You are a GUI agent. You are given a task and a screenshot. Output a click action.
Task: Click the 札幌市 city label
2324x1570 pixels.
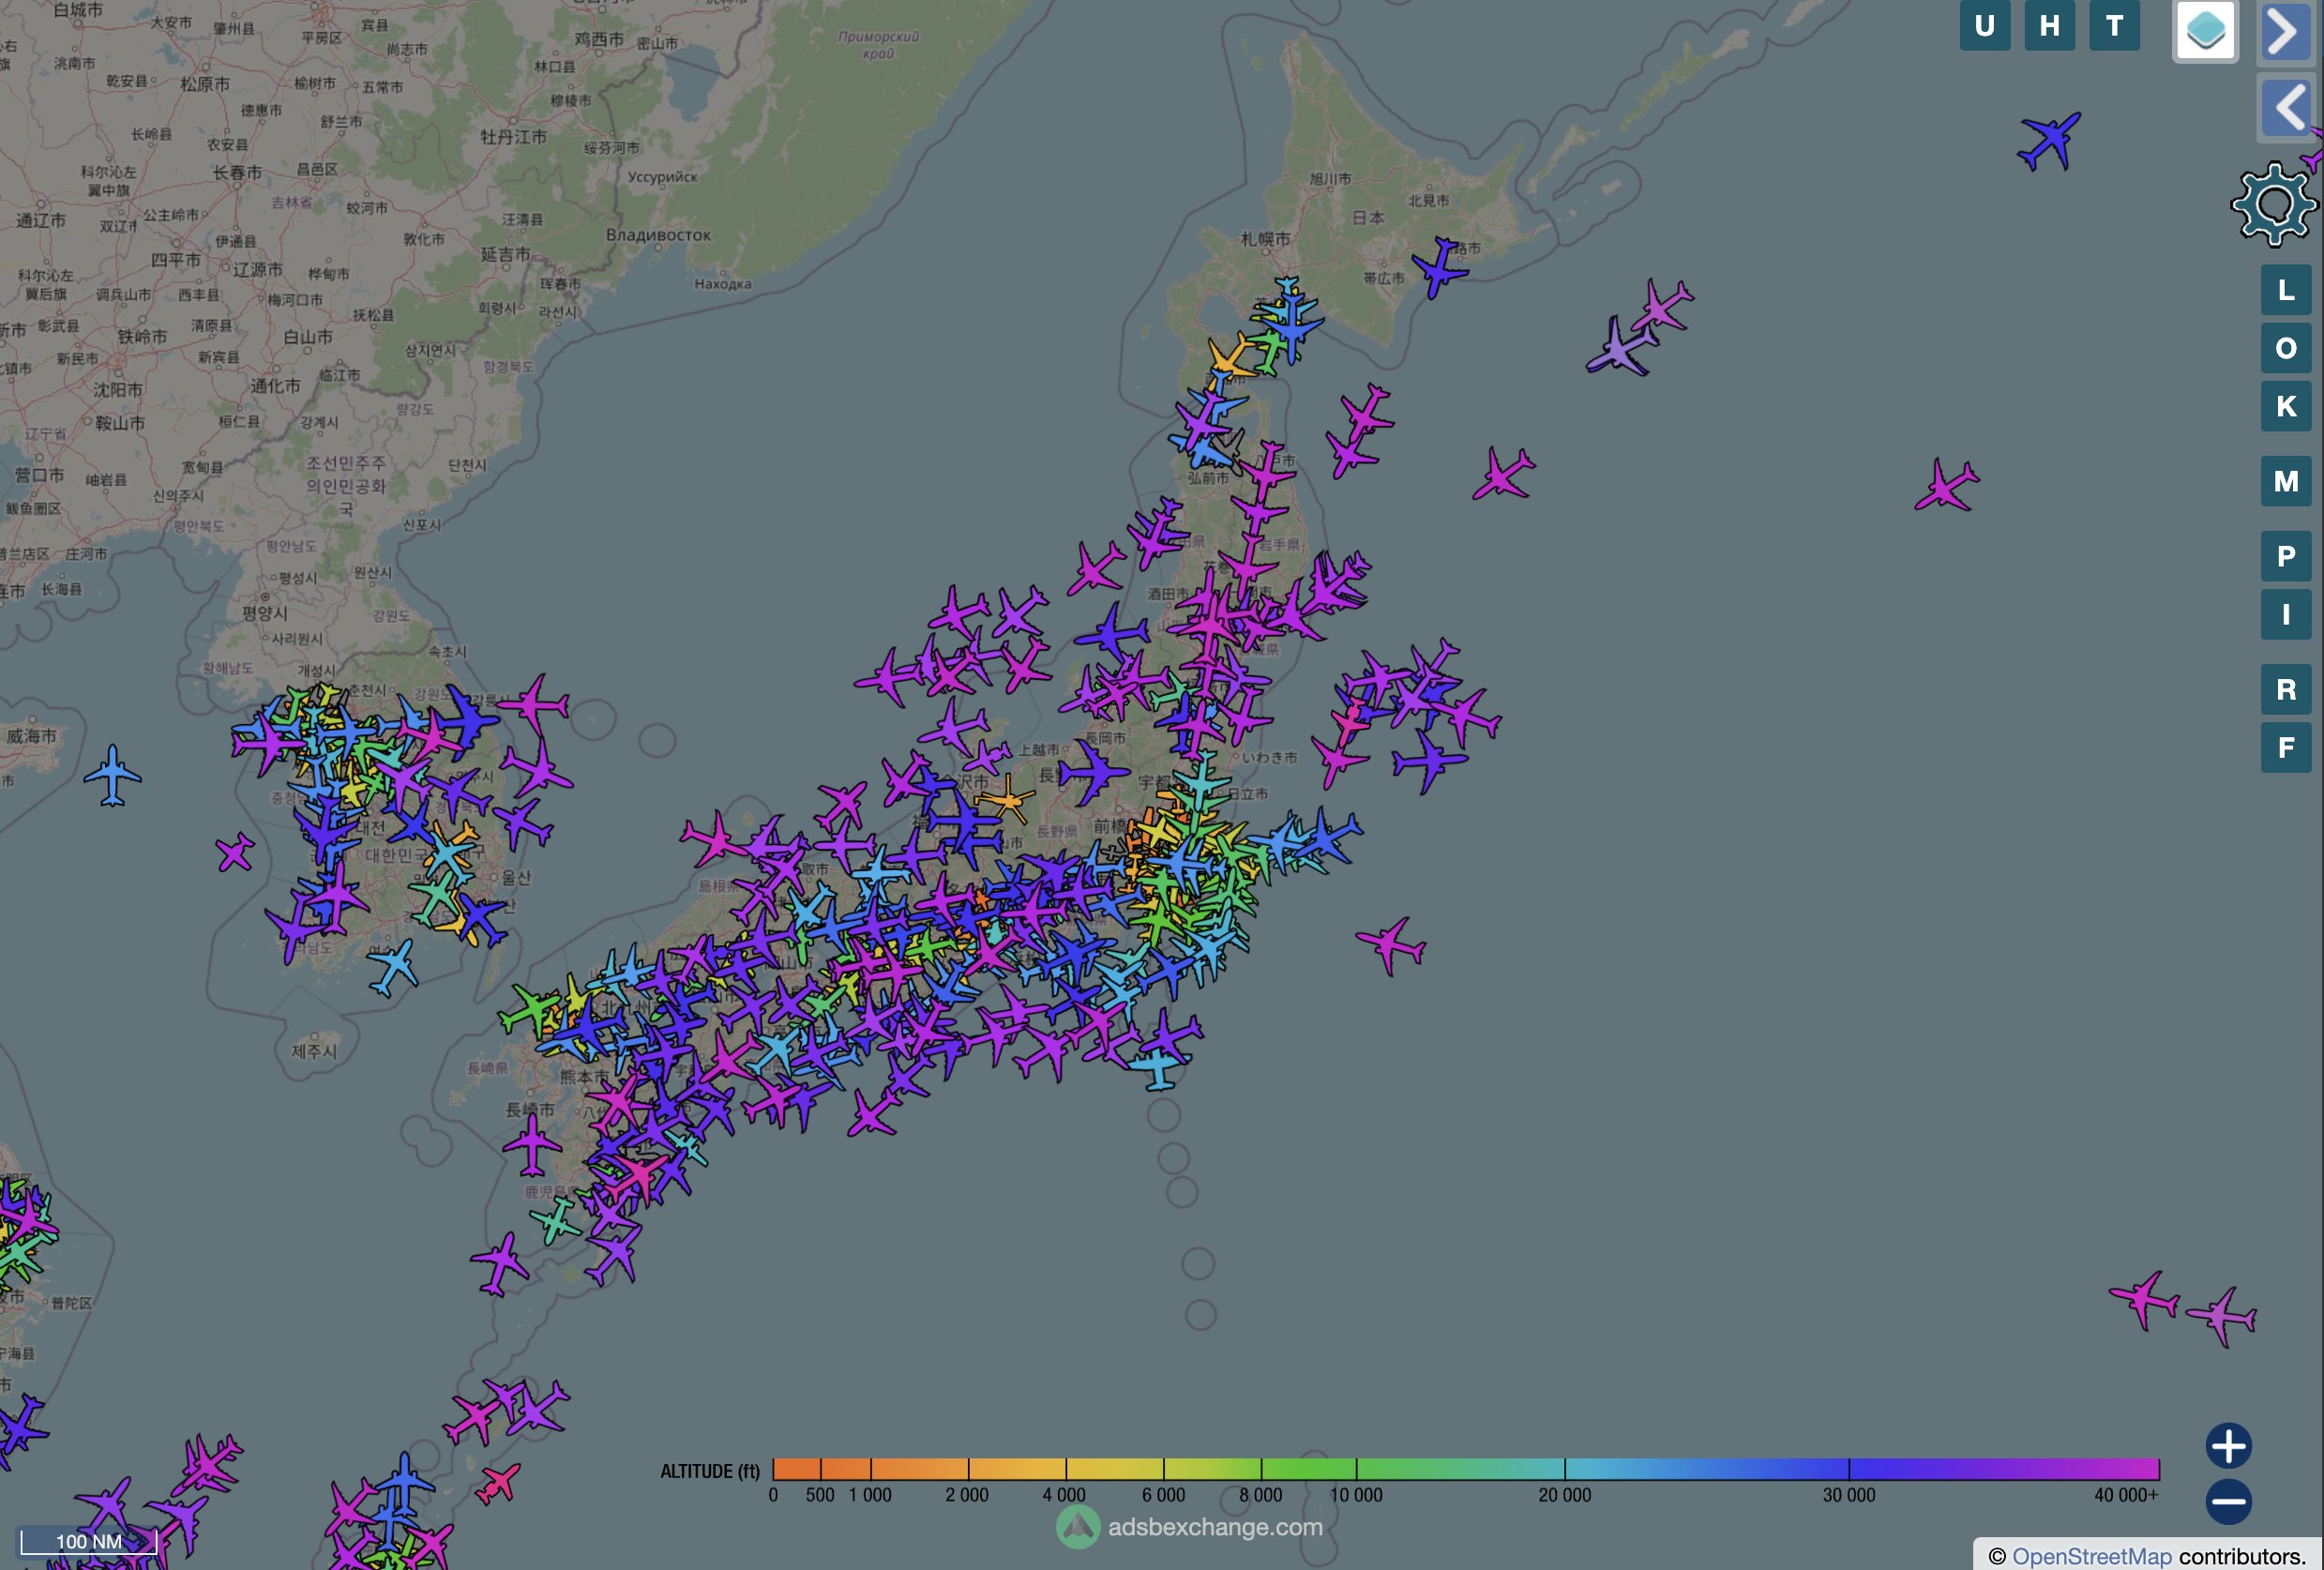[1265, 239]
